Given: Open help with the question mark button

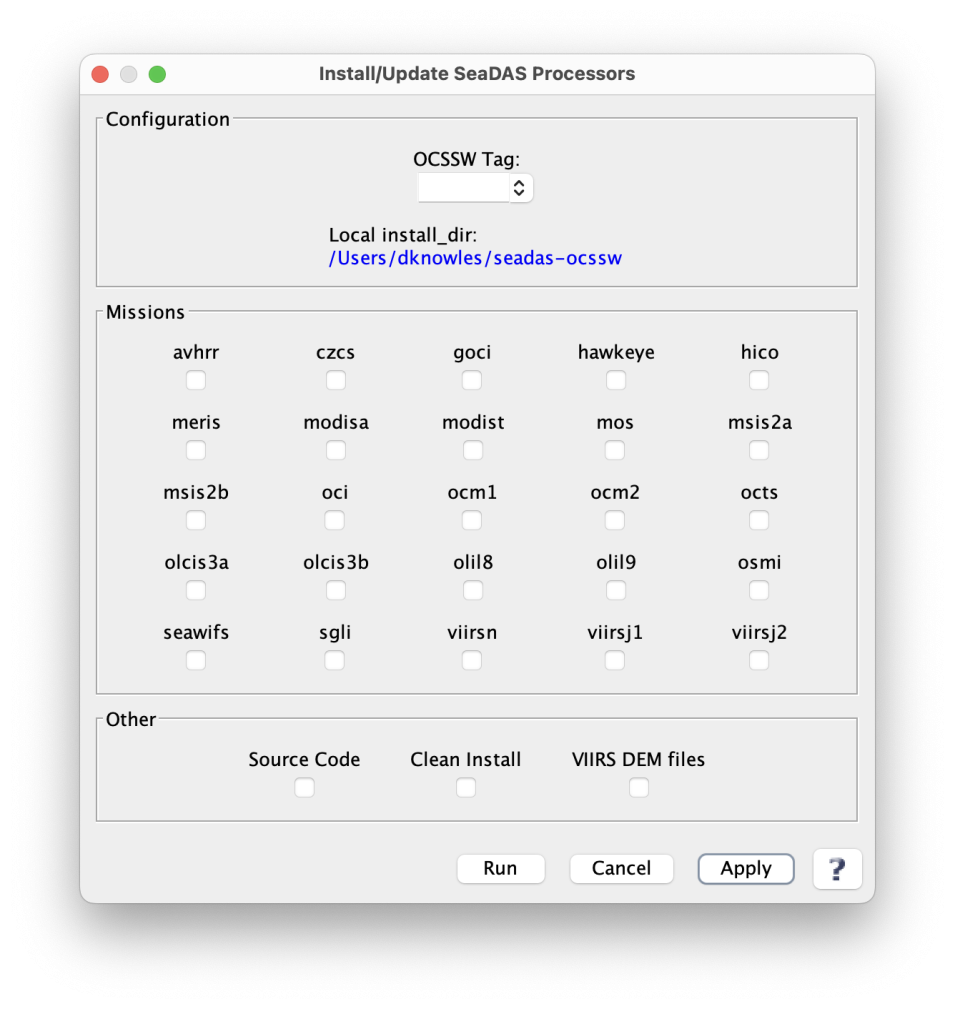Looking at the screenshot, I should click(837, 868).
